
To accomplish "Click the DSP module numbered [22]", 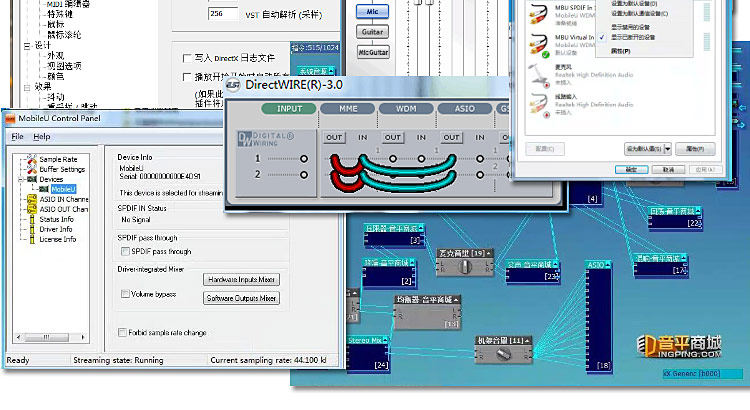I will pyautogui.click(x=675, y=218).
